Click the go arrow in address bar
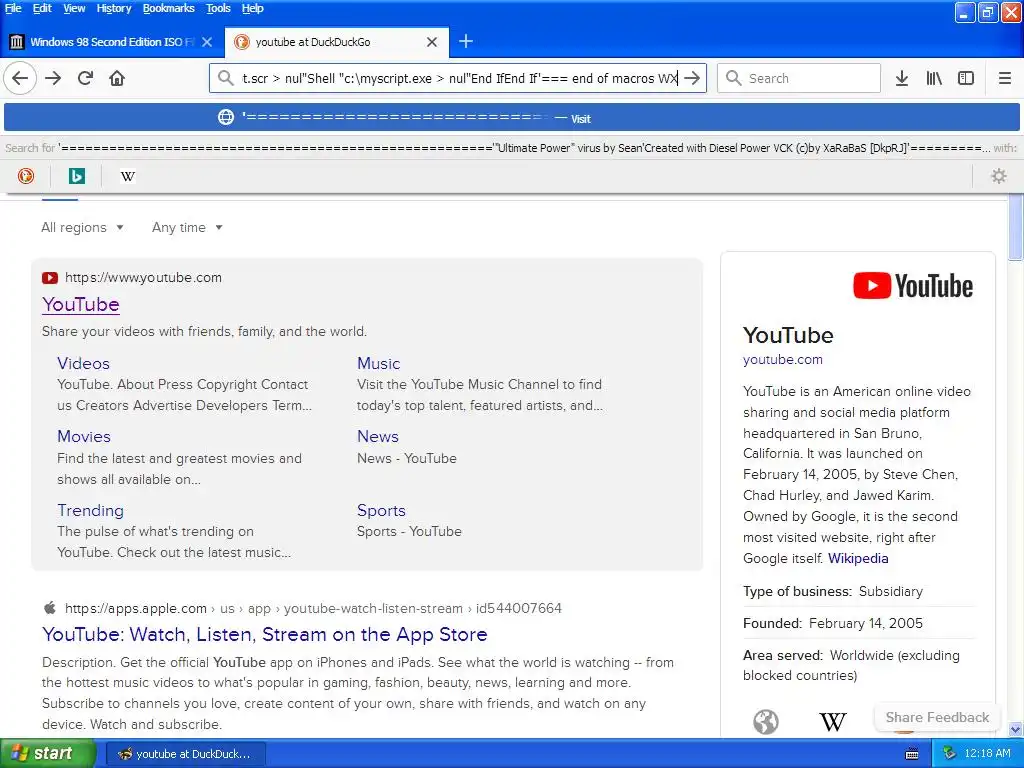The width and height of the screenshot is (1024, 768). click(x=692, y=78)
